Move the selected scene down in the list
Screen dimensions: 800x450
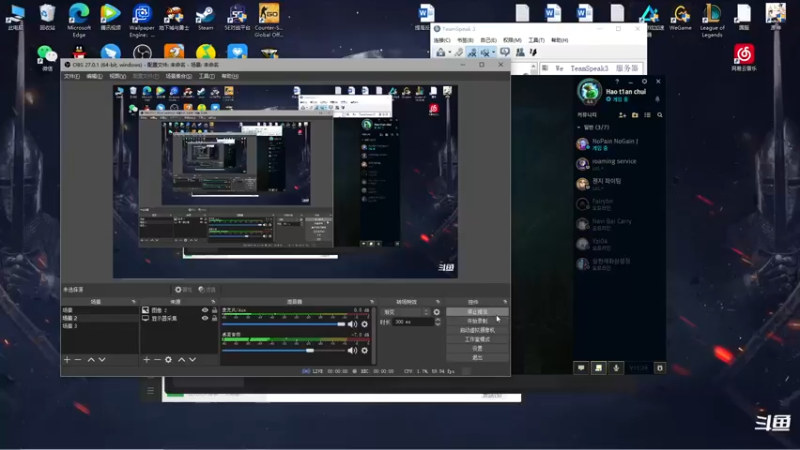[x=102, y=360]
